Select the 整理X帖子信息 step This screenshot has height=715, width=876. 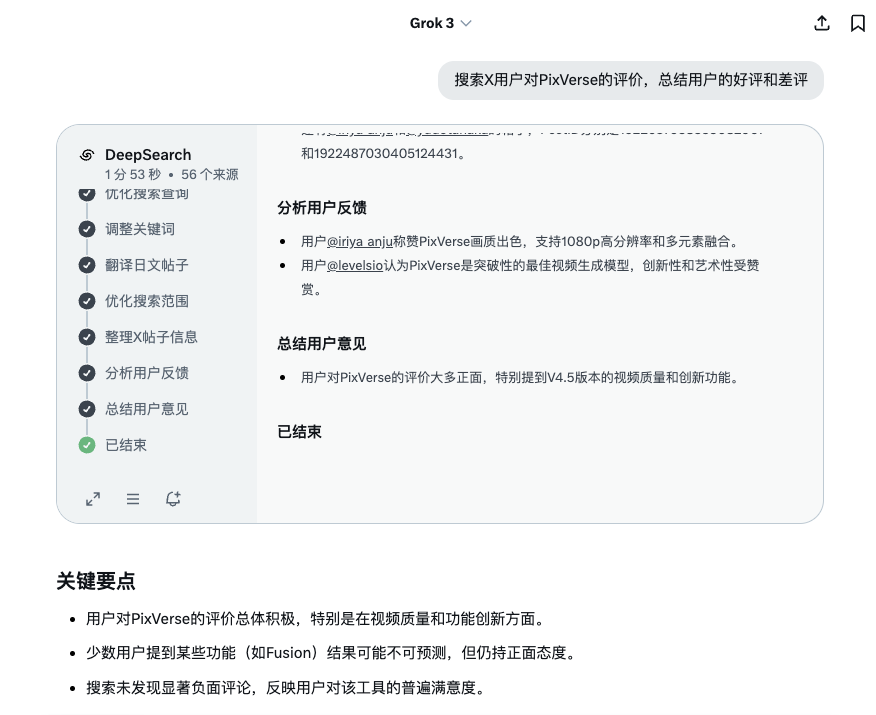coord(151,337)
